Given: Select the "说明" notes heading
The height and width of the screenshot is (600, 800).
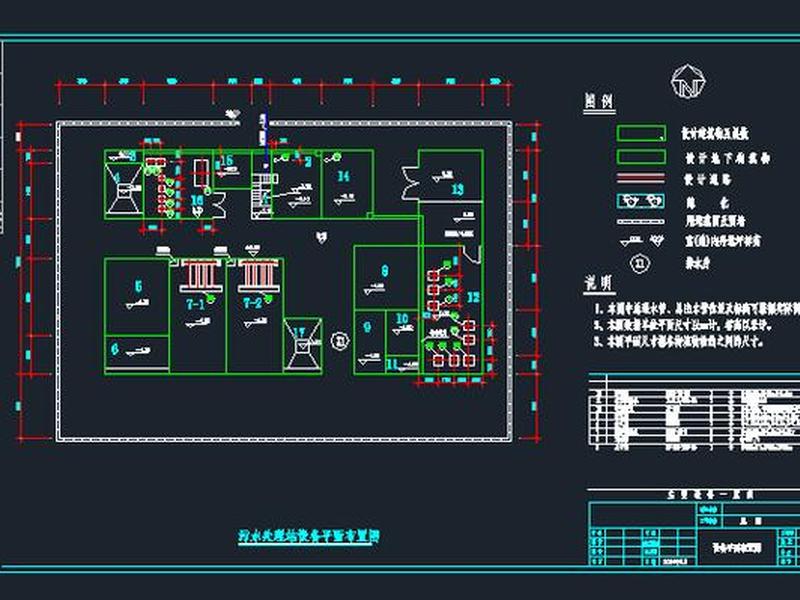Looking at the screenshot, I should tap(599, 284).
